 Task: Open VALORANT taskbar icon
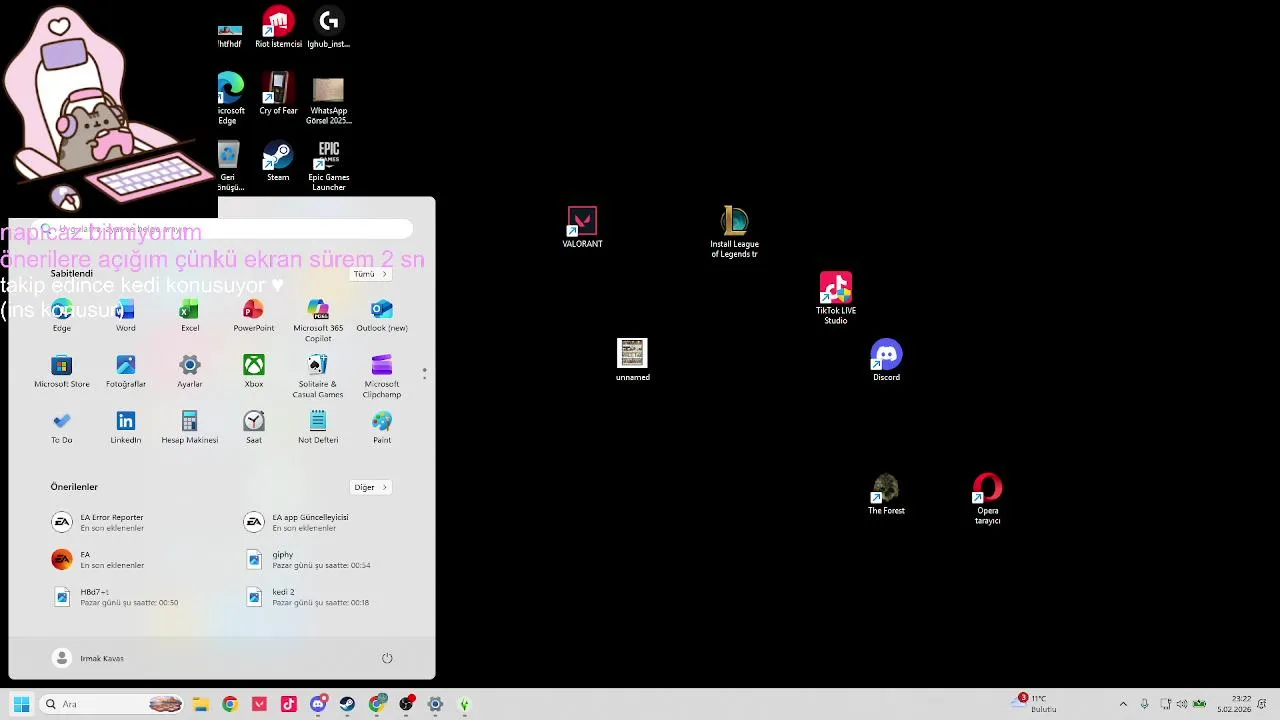point(260,704)
